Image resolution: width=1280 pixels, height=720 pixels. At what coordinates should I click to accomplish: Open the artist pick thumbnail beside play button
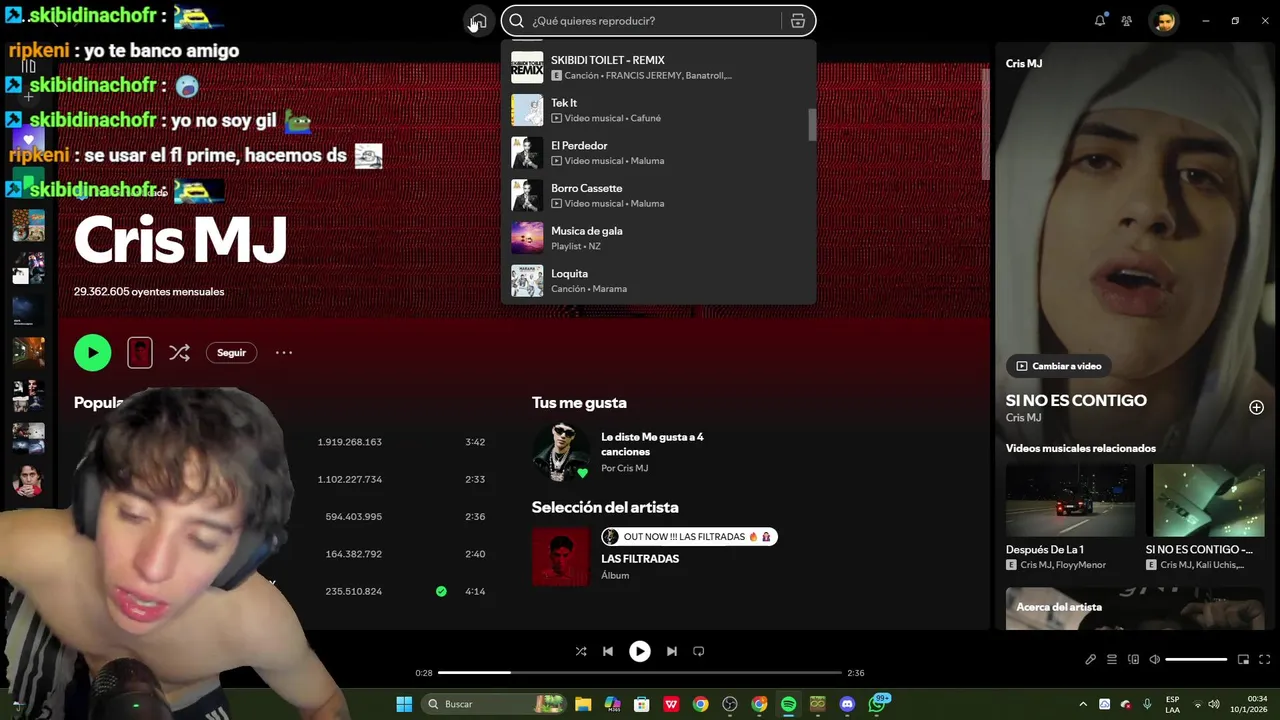[x=140, y=352]
